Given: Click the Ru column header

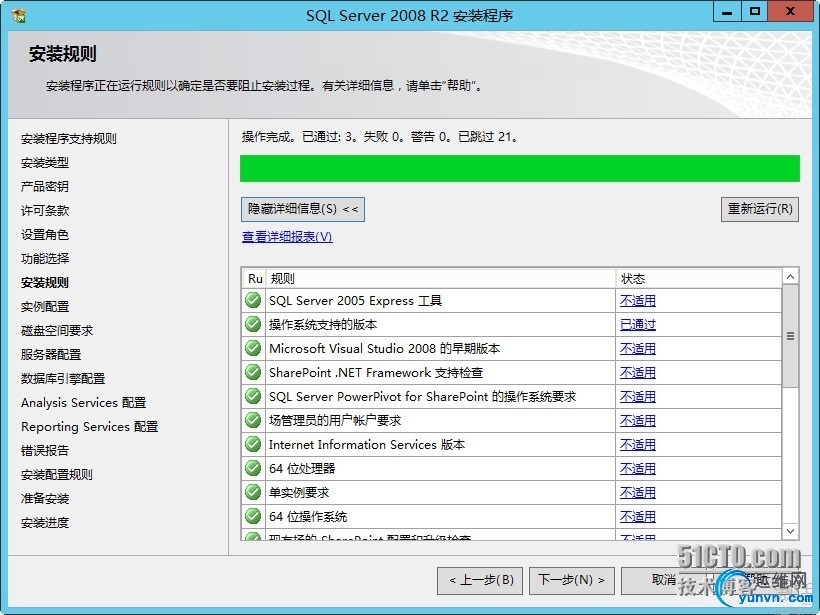Looking at the screenshot, I should pyautogui.click(x=255, y=279).
